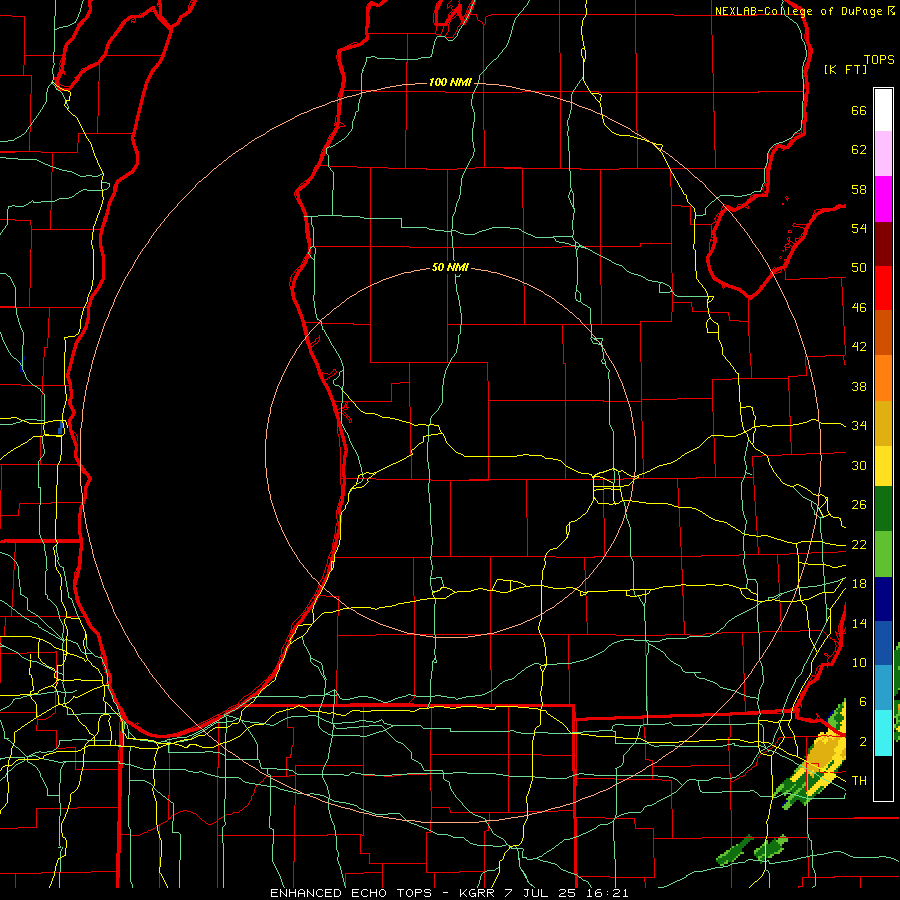
Task: Select the 58 legend value
Action: [x=859, y=189]
